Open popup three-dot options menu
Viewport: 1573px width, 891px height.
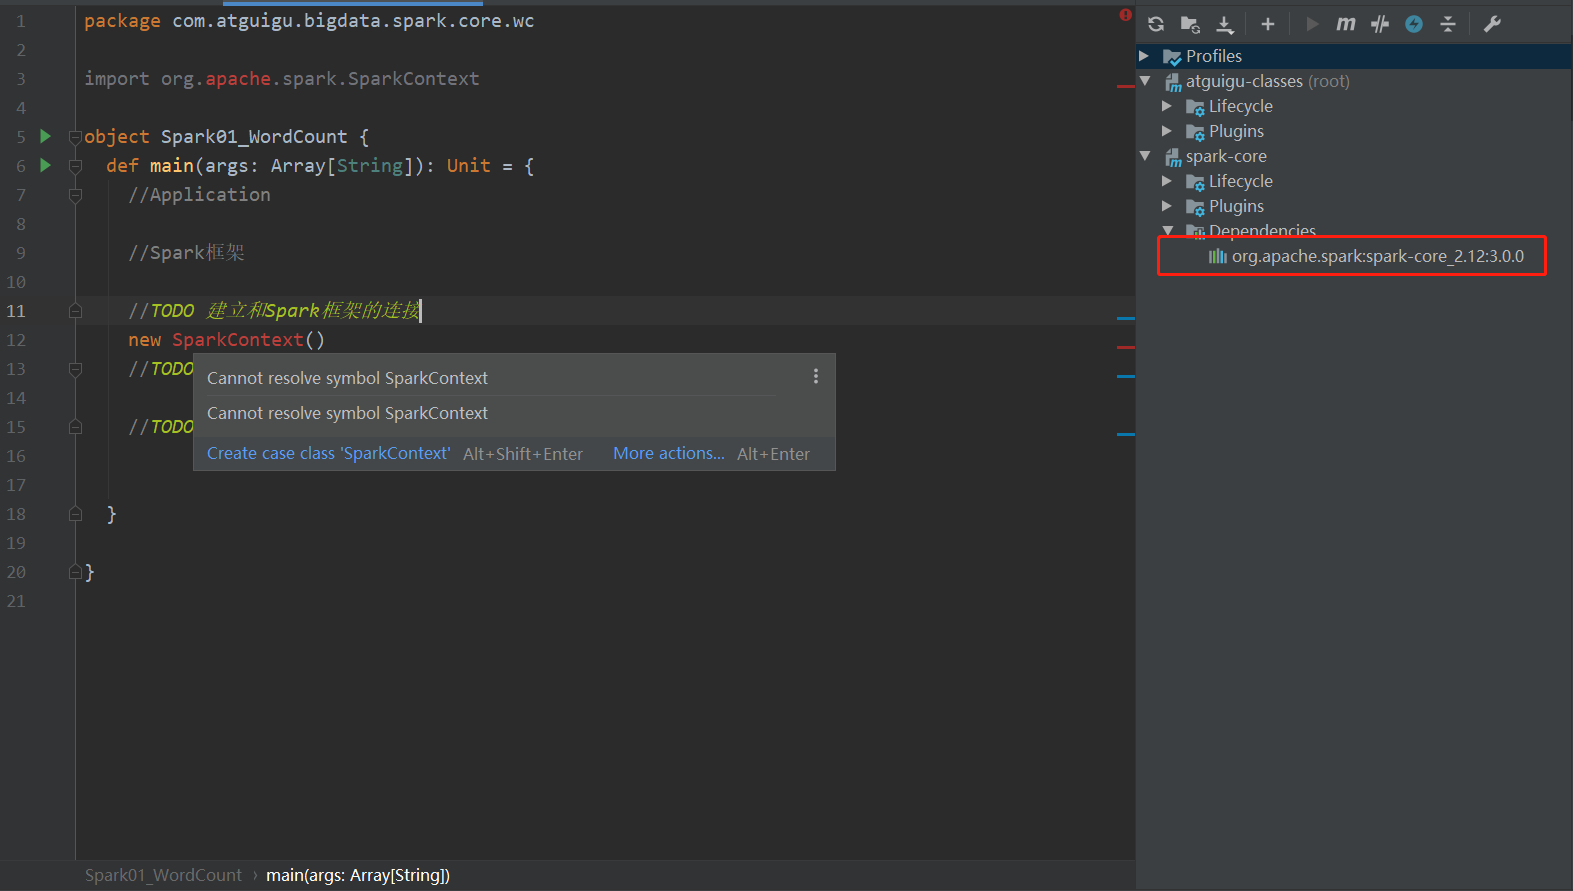816,376
